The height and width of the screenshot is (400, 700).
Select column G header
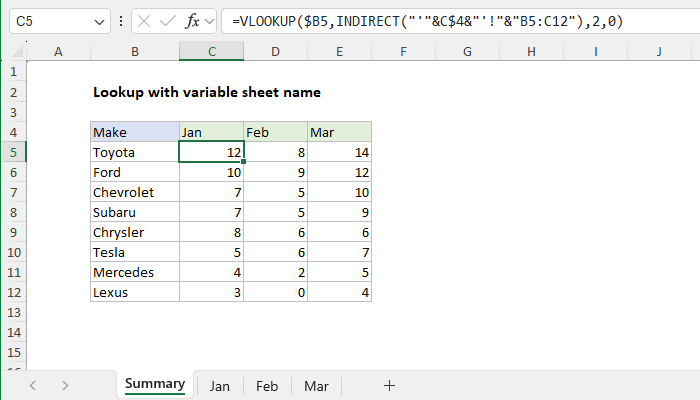click(x=467, y=51)
